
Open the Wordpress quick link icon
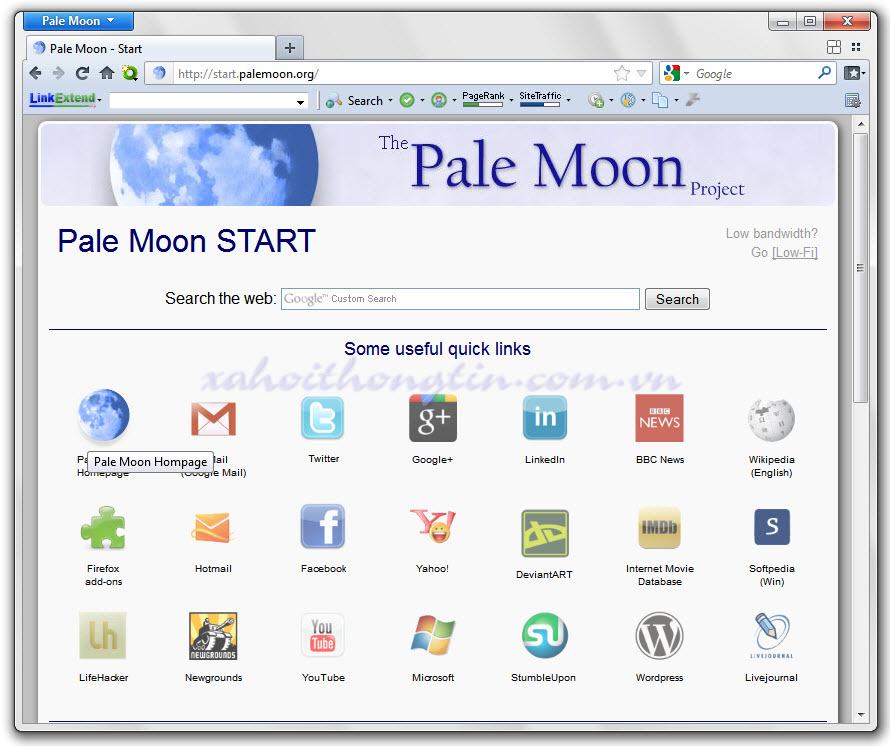659,635
